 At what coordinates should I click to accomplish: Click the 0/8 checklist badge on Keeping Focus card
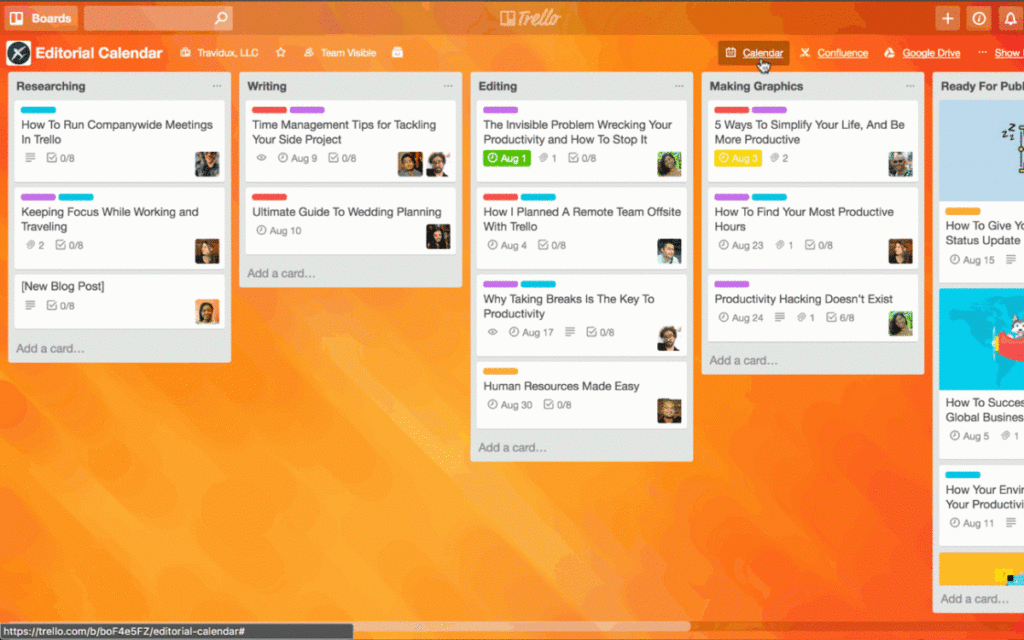click(69, 246)
